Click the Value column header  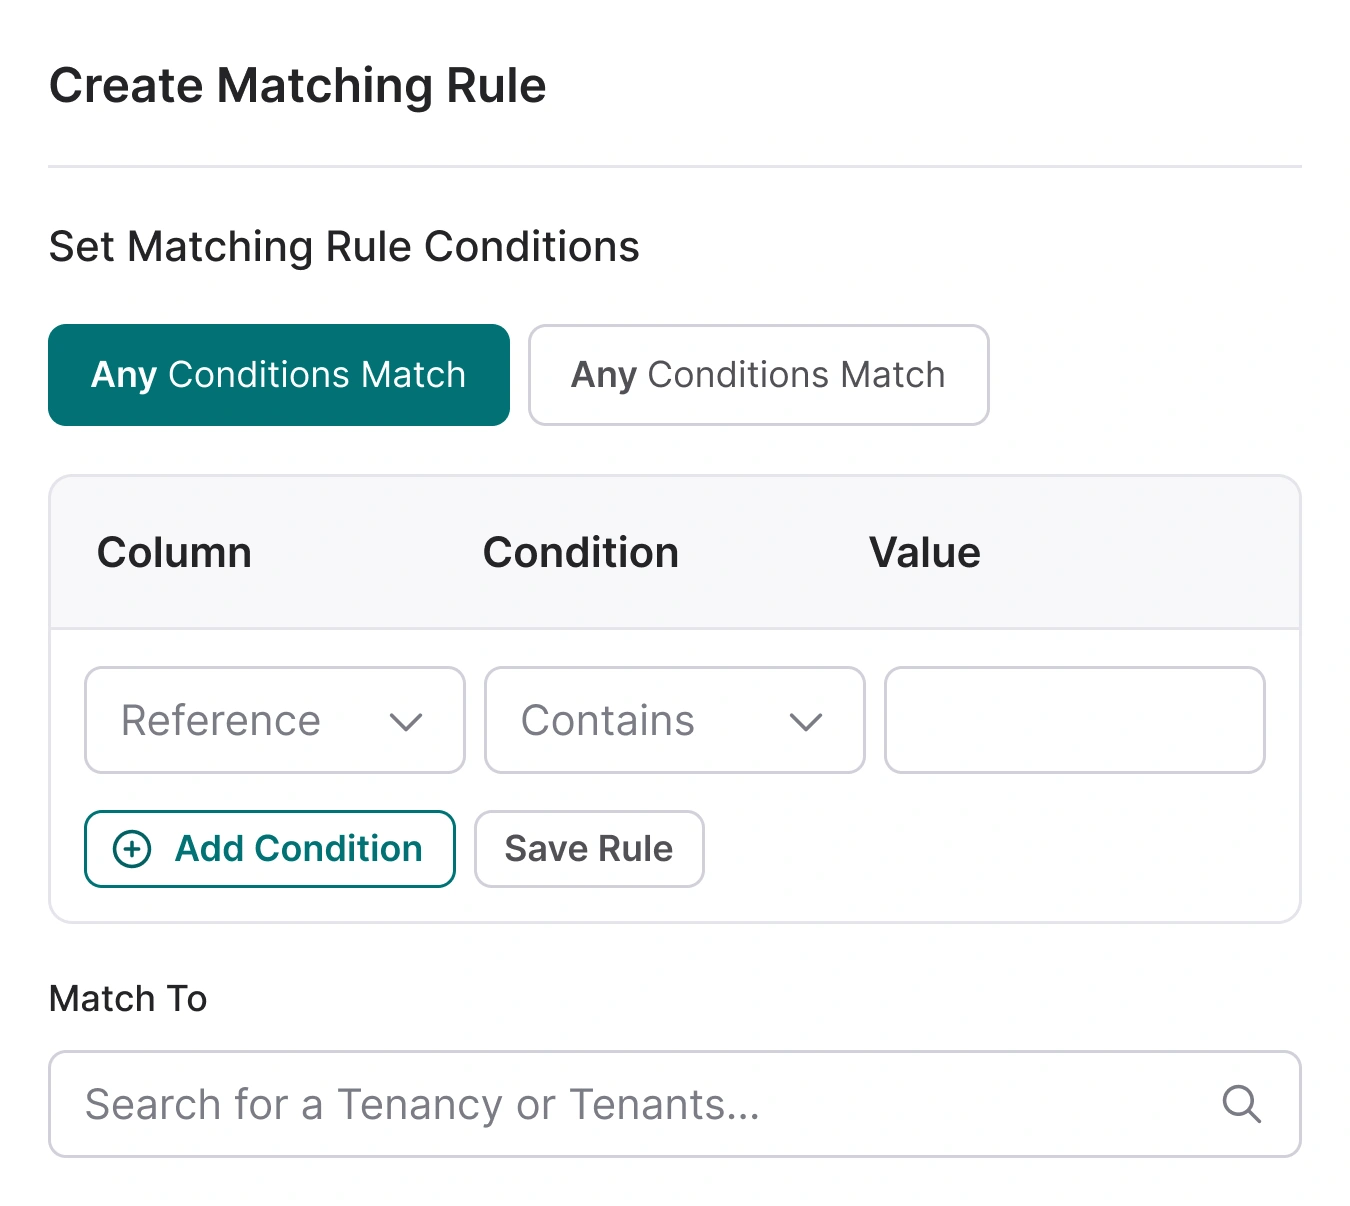pyautogui.click(x=923, y=552)
